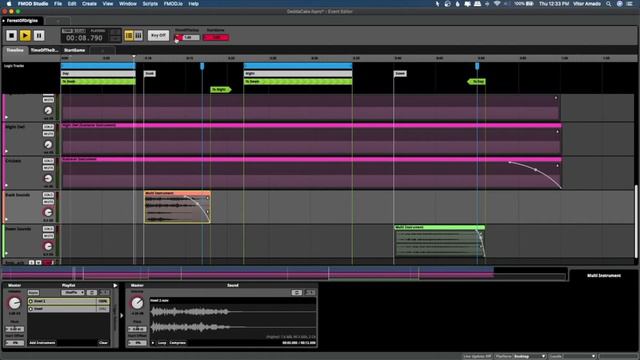
Task: Click Clear button in playlist
Action: point(103,343)
